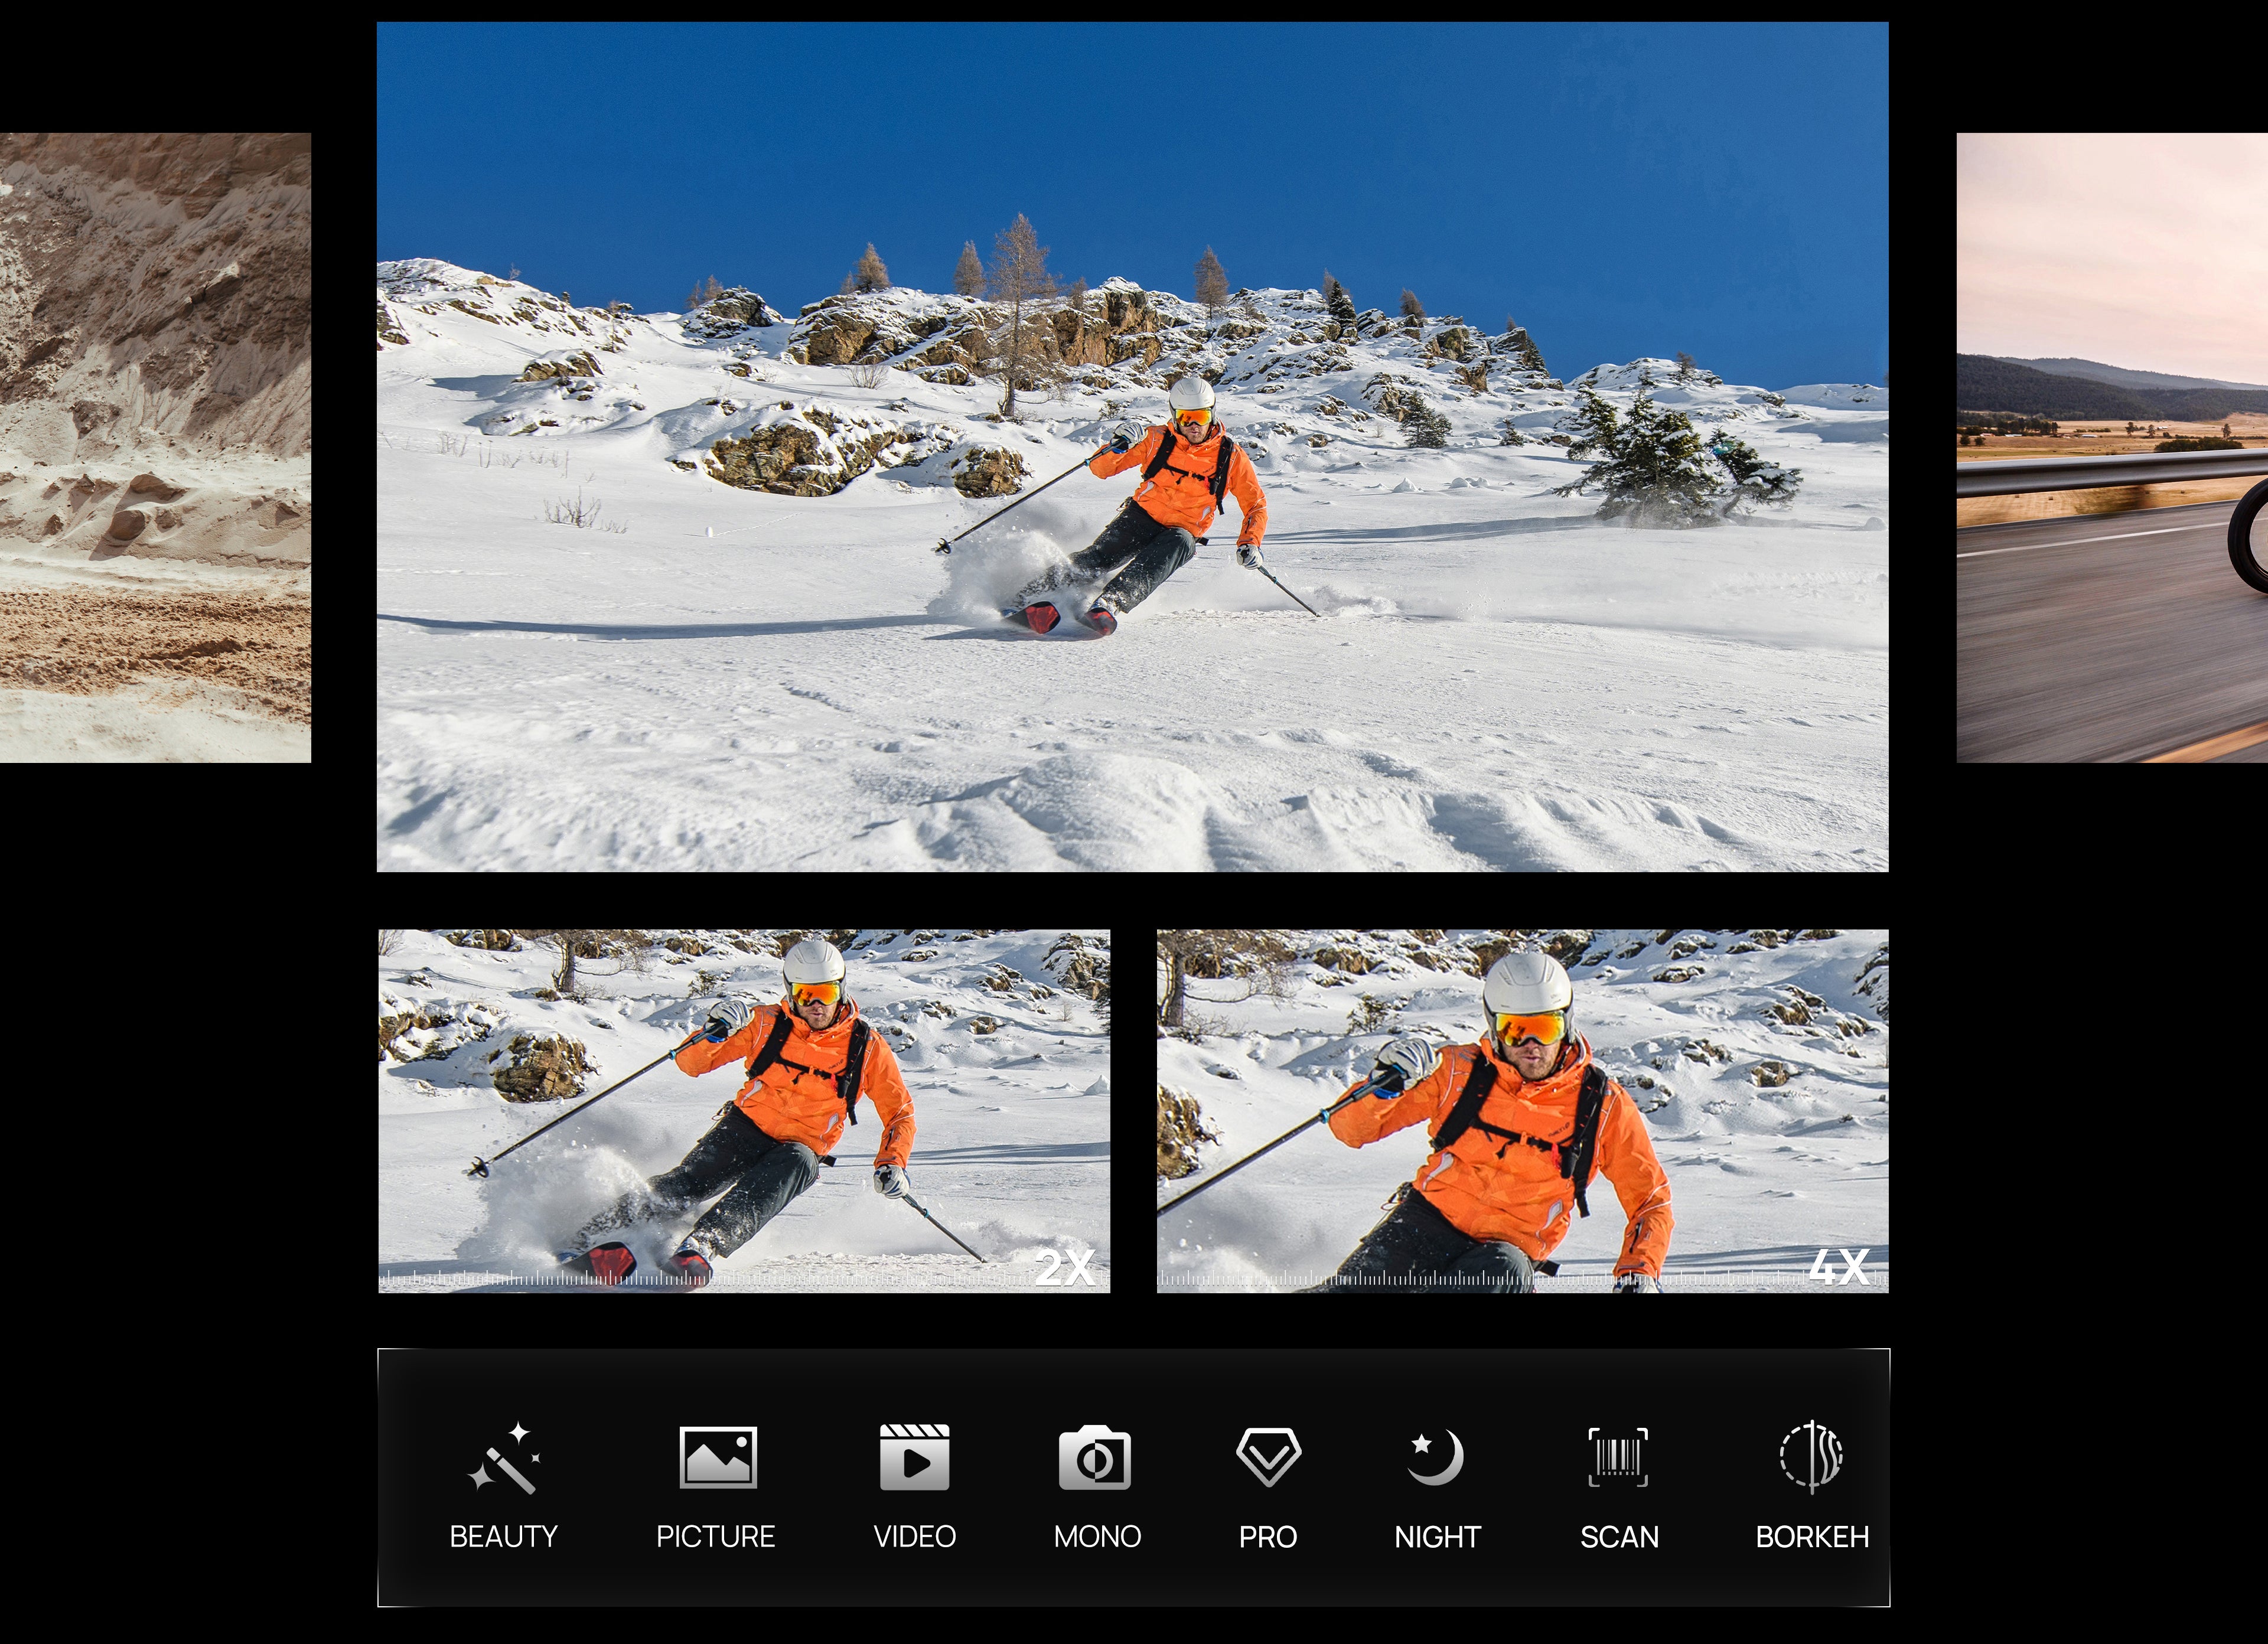Image resolution: width=2268 pixels, height=1644 pixels.
Task: Select the Scan barcode icon
Action: coord(1618,1457)
